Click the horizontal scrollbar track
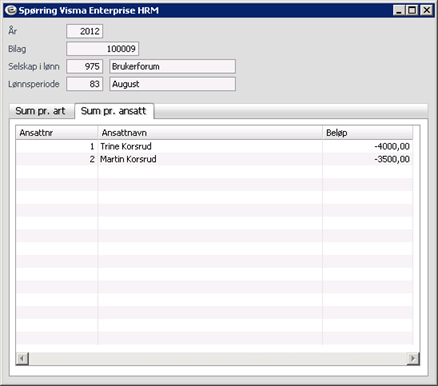The height and width of the screenshot is (386, 438). pyautogui.click(x=218, y=359)
